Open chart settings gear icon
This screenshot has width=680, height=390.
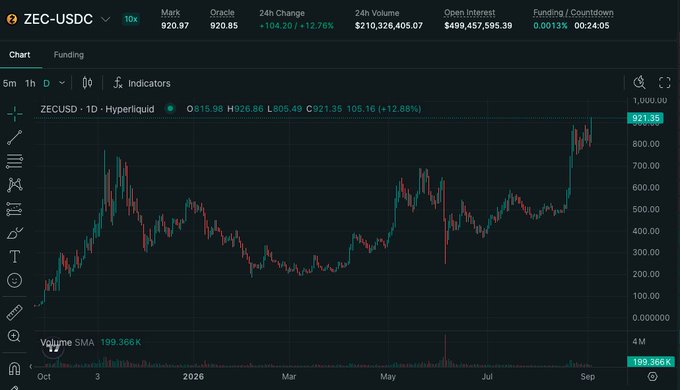(652, 377)
